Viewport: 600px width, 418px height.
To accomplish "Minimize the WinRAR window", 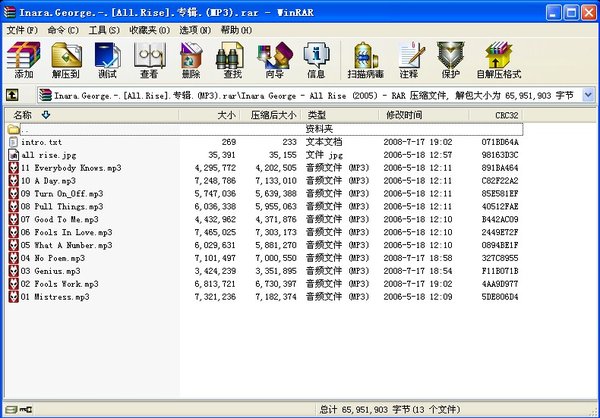I will (553, 12).
